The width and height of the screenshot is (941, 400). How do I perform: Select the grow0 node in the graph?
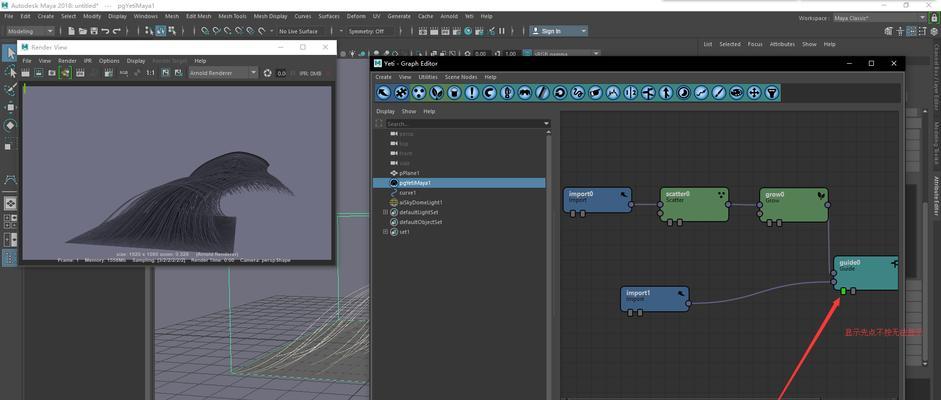[793, 204]
